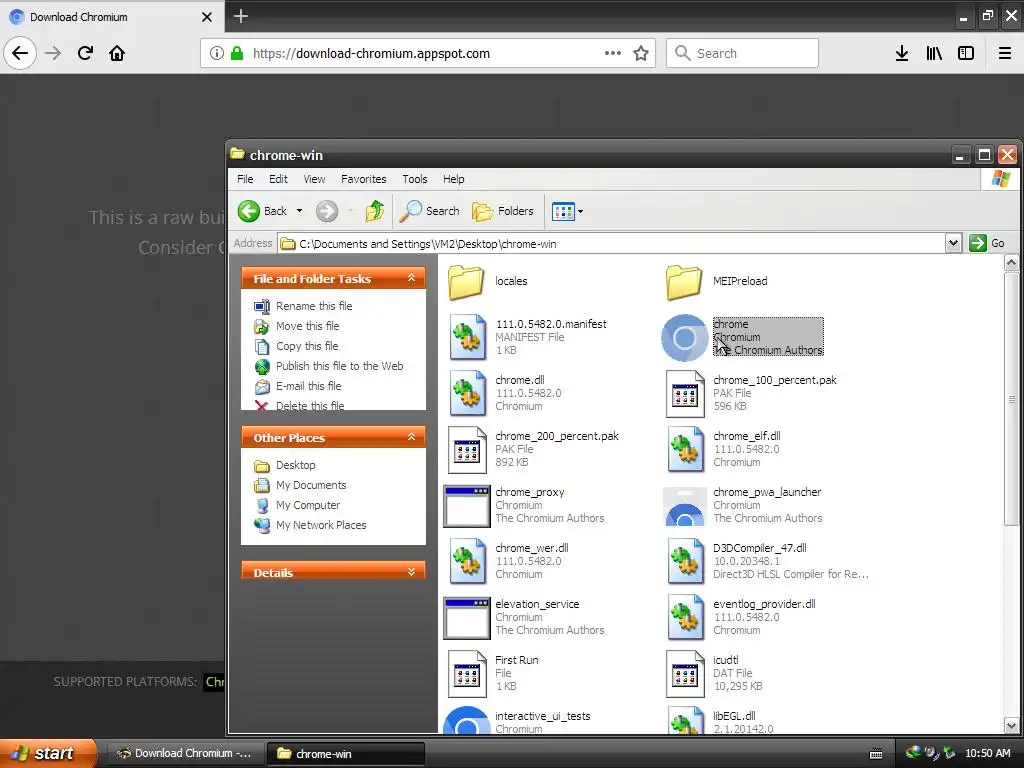Show Firefox downloads arrow icon
Viewport: 1024px width, 768px height.
tap(902, 54)
